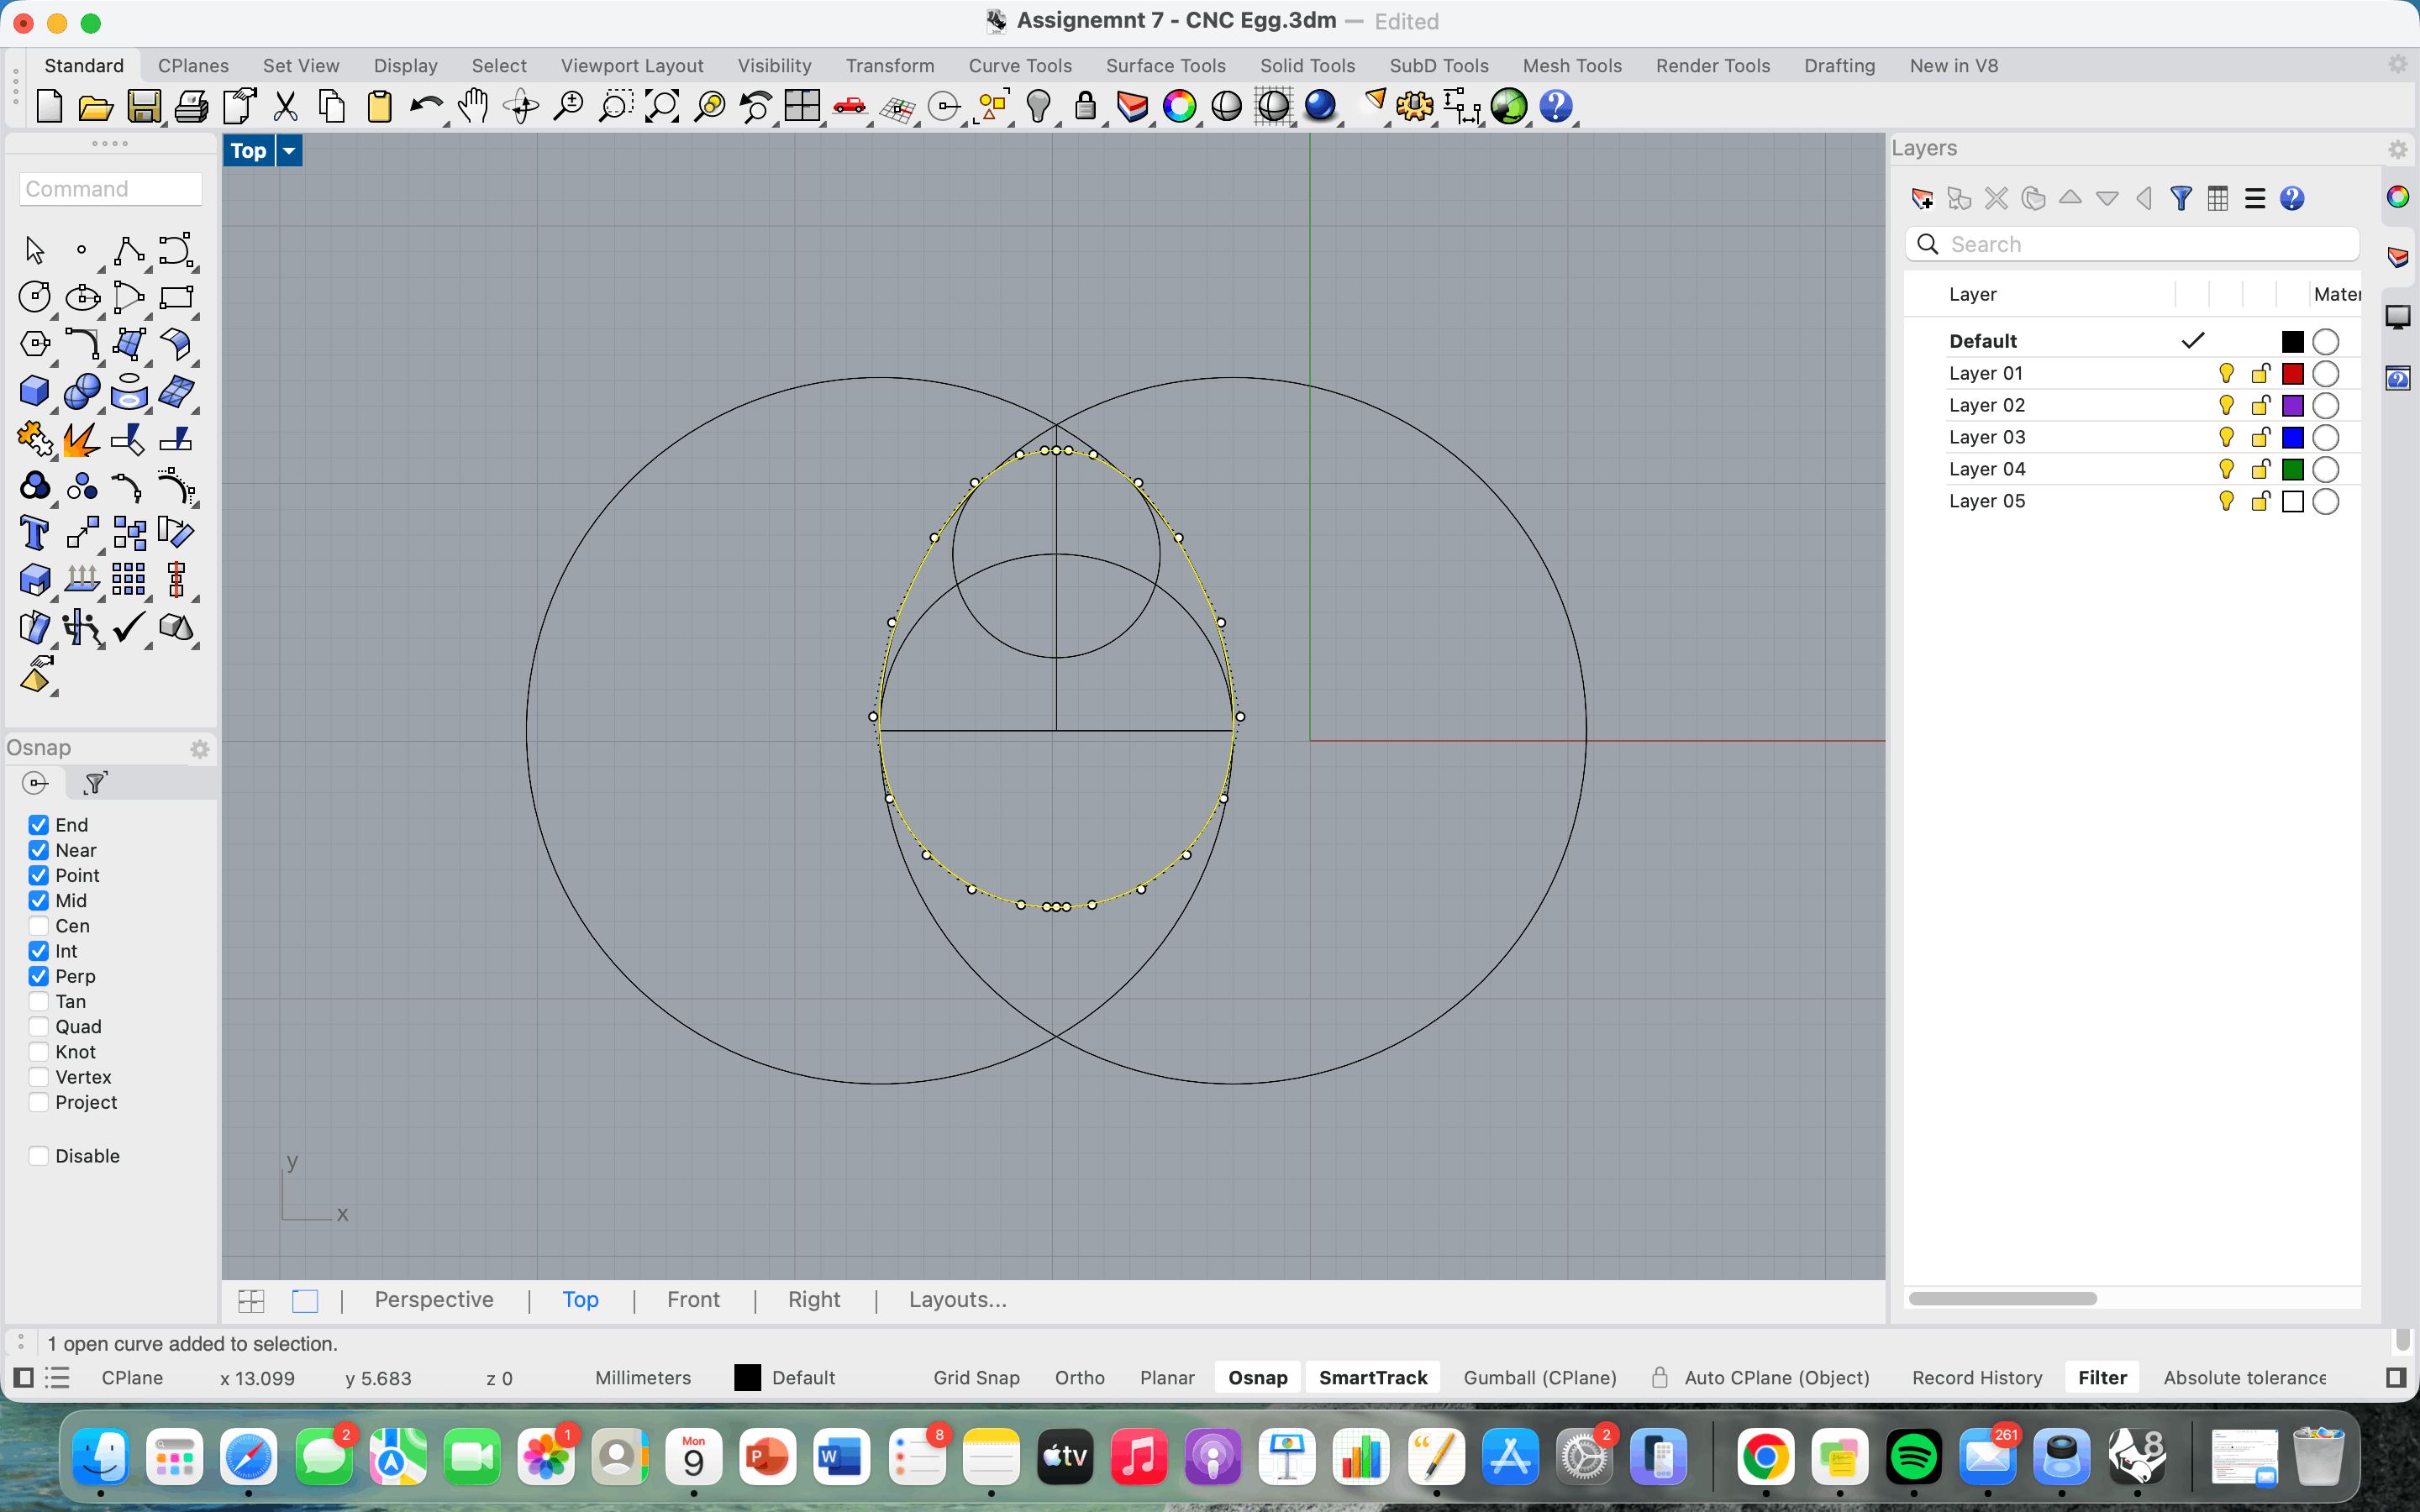Uncheck the Mid osnap checkbox

click(x=39, y=901)
